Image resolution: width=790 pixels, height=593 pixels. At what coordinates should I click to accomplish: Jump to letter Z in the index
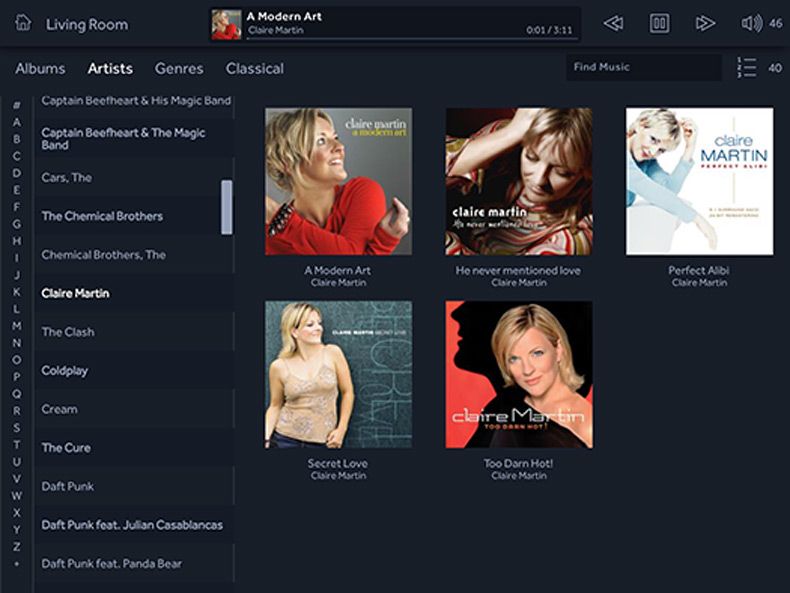(17, 547)
